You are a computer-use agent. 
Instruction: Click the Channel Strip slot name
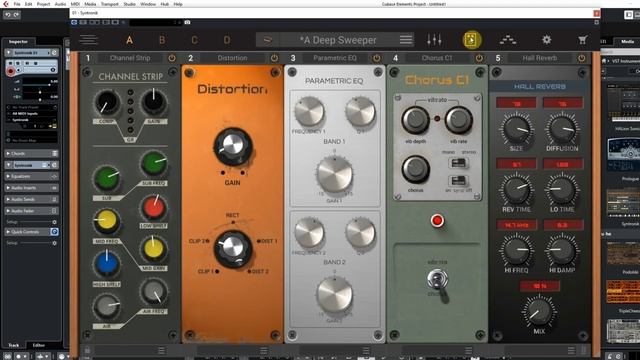130,58
